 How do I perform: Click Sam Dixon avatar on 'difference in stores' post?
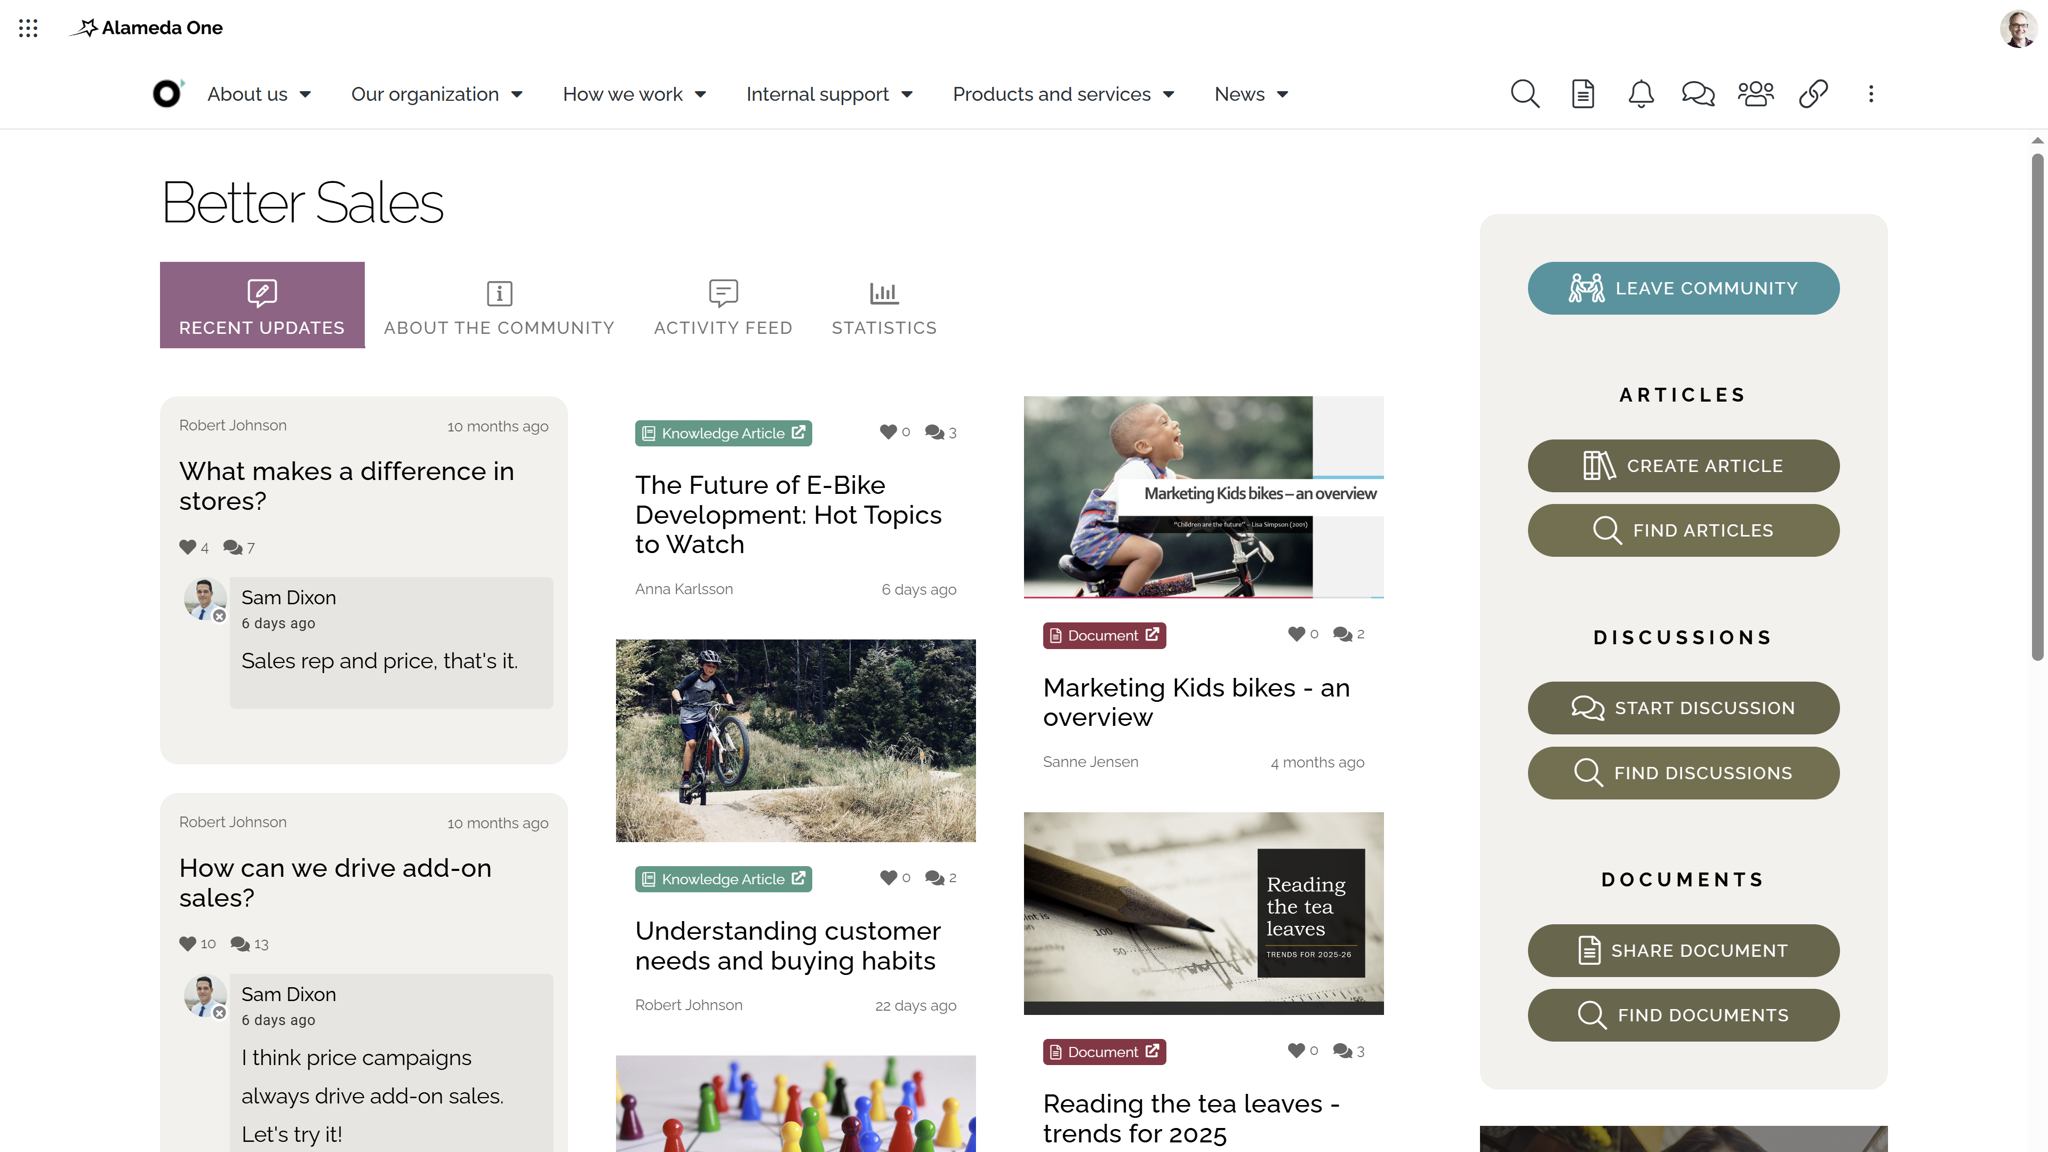coord(205,599)
